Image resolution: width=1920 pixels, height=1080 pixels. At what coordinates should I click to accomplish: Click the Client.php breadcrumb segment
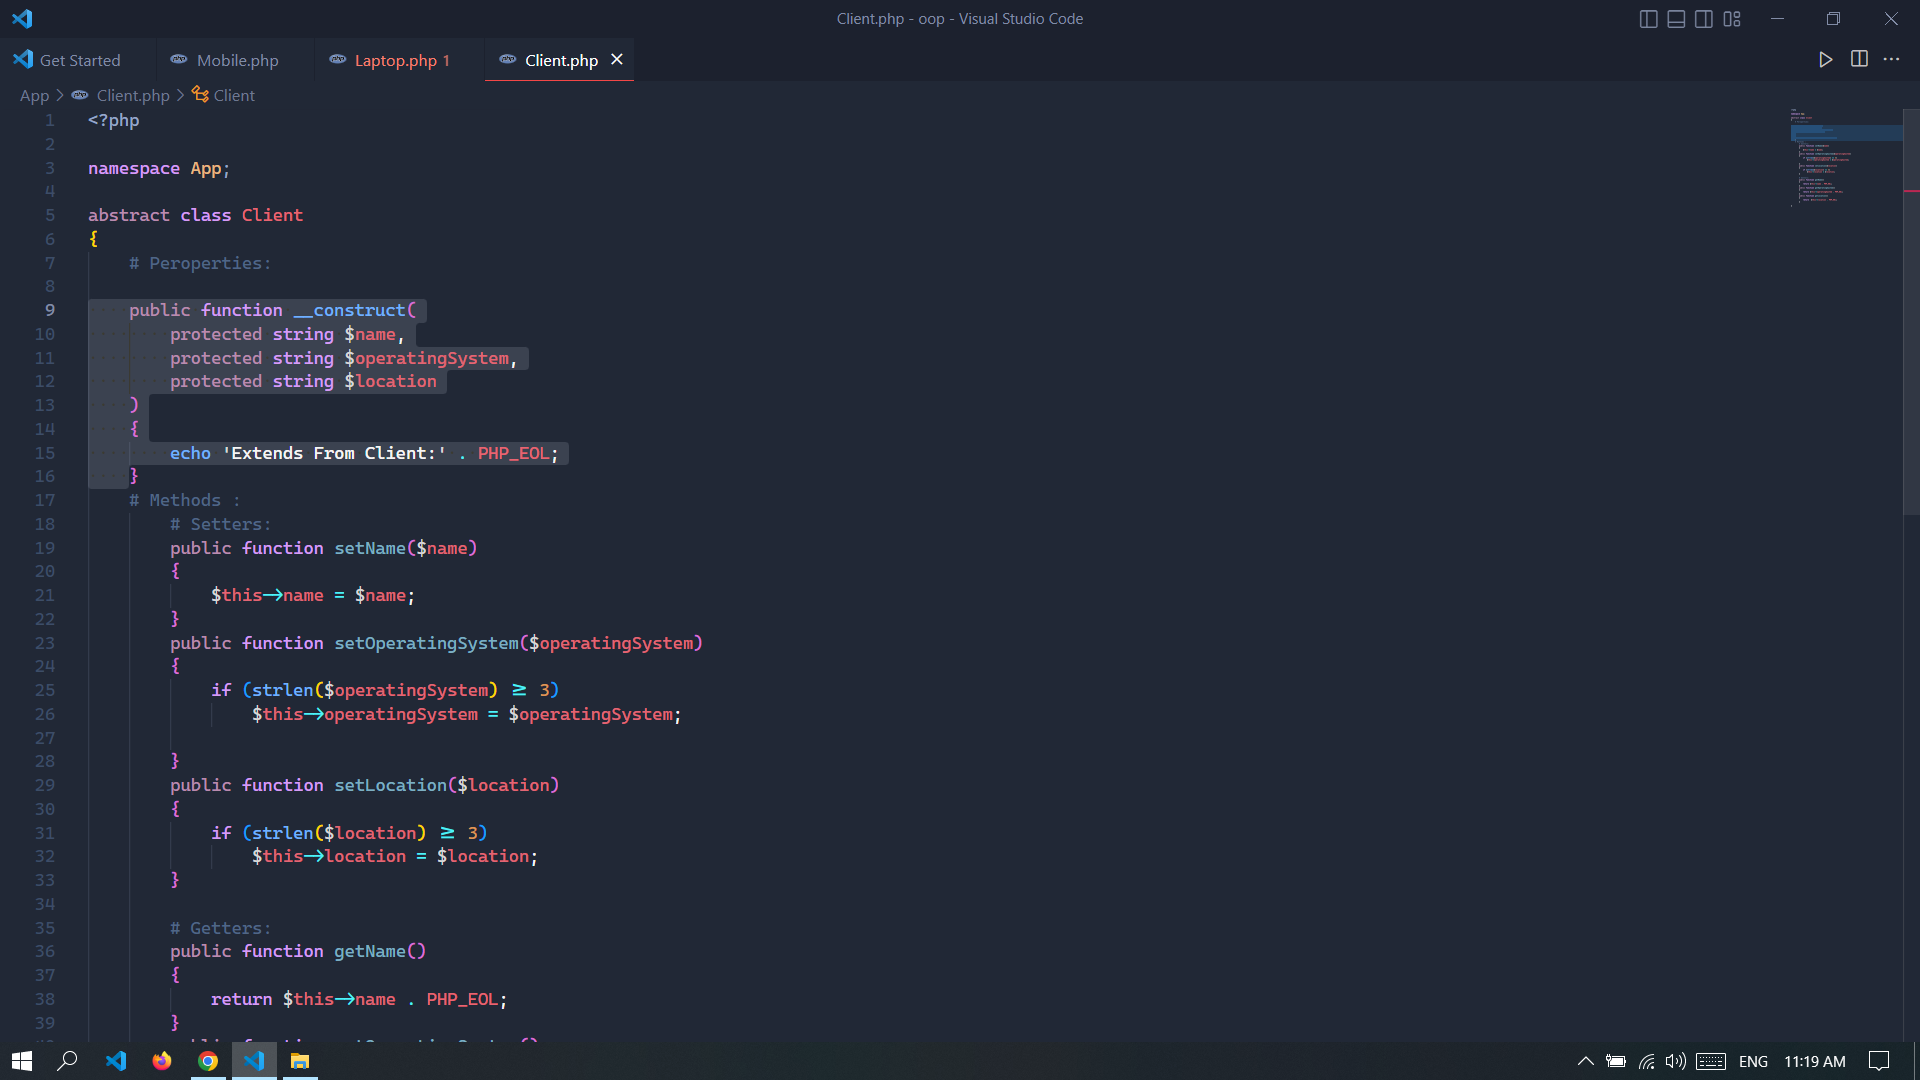point(133,95)
